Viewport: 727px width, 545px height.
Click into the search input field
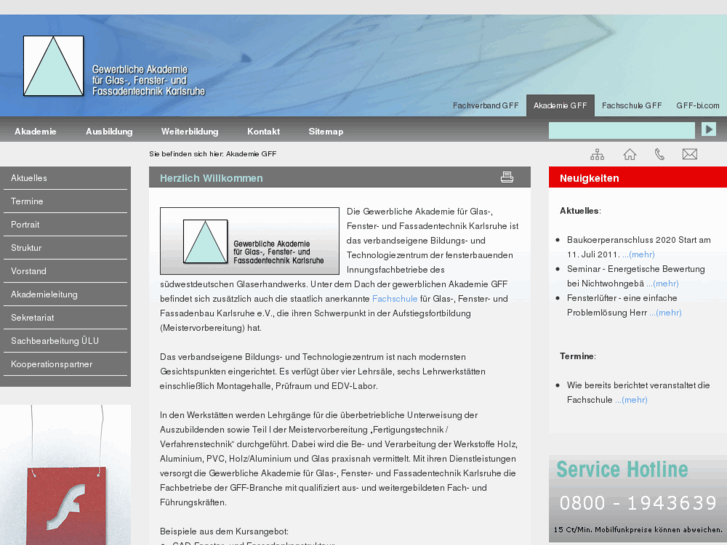tap(621, 130)
